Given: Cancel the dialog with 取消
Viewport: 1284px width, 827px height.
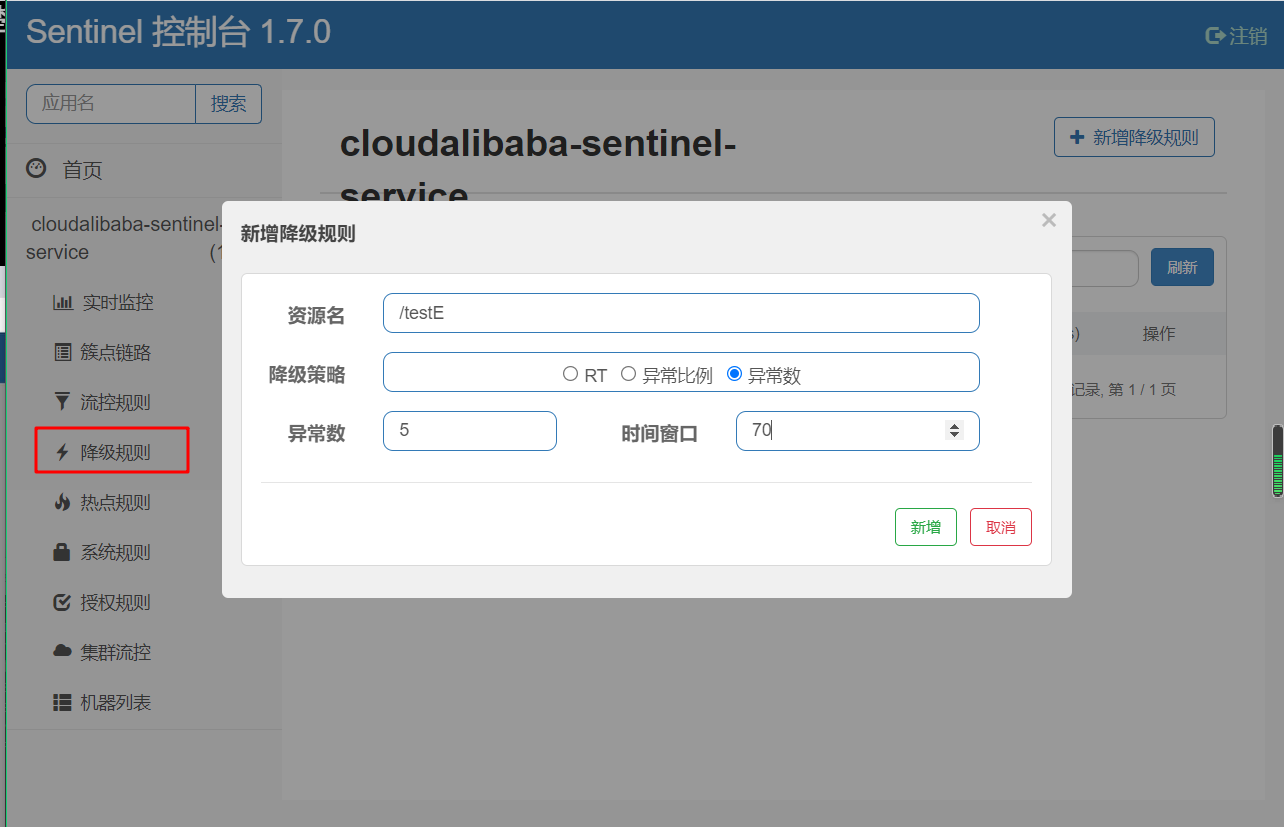Looking at the screenshot, I should click(x=1001, y=527).
